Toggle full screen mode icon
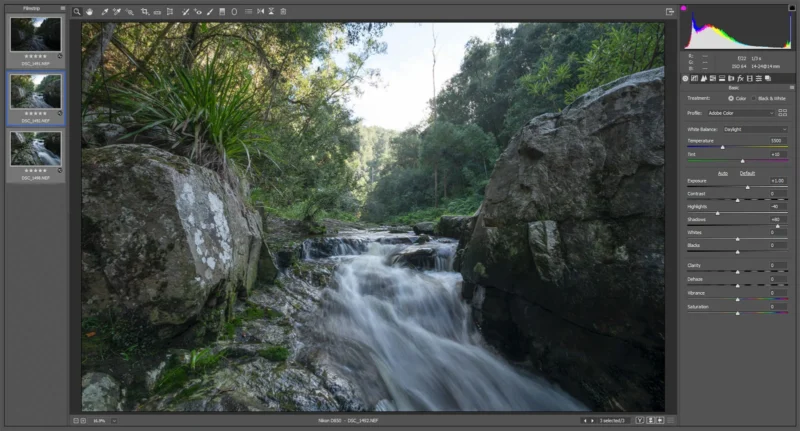Screen dimensions: 800x431 point(670,12)
